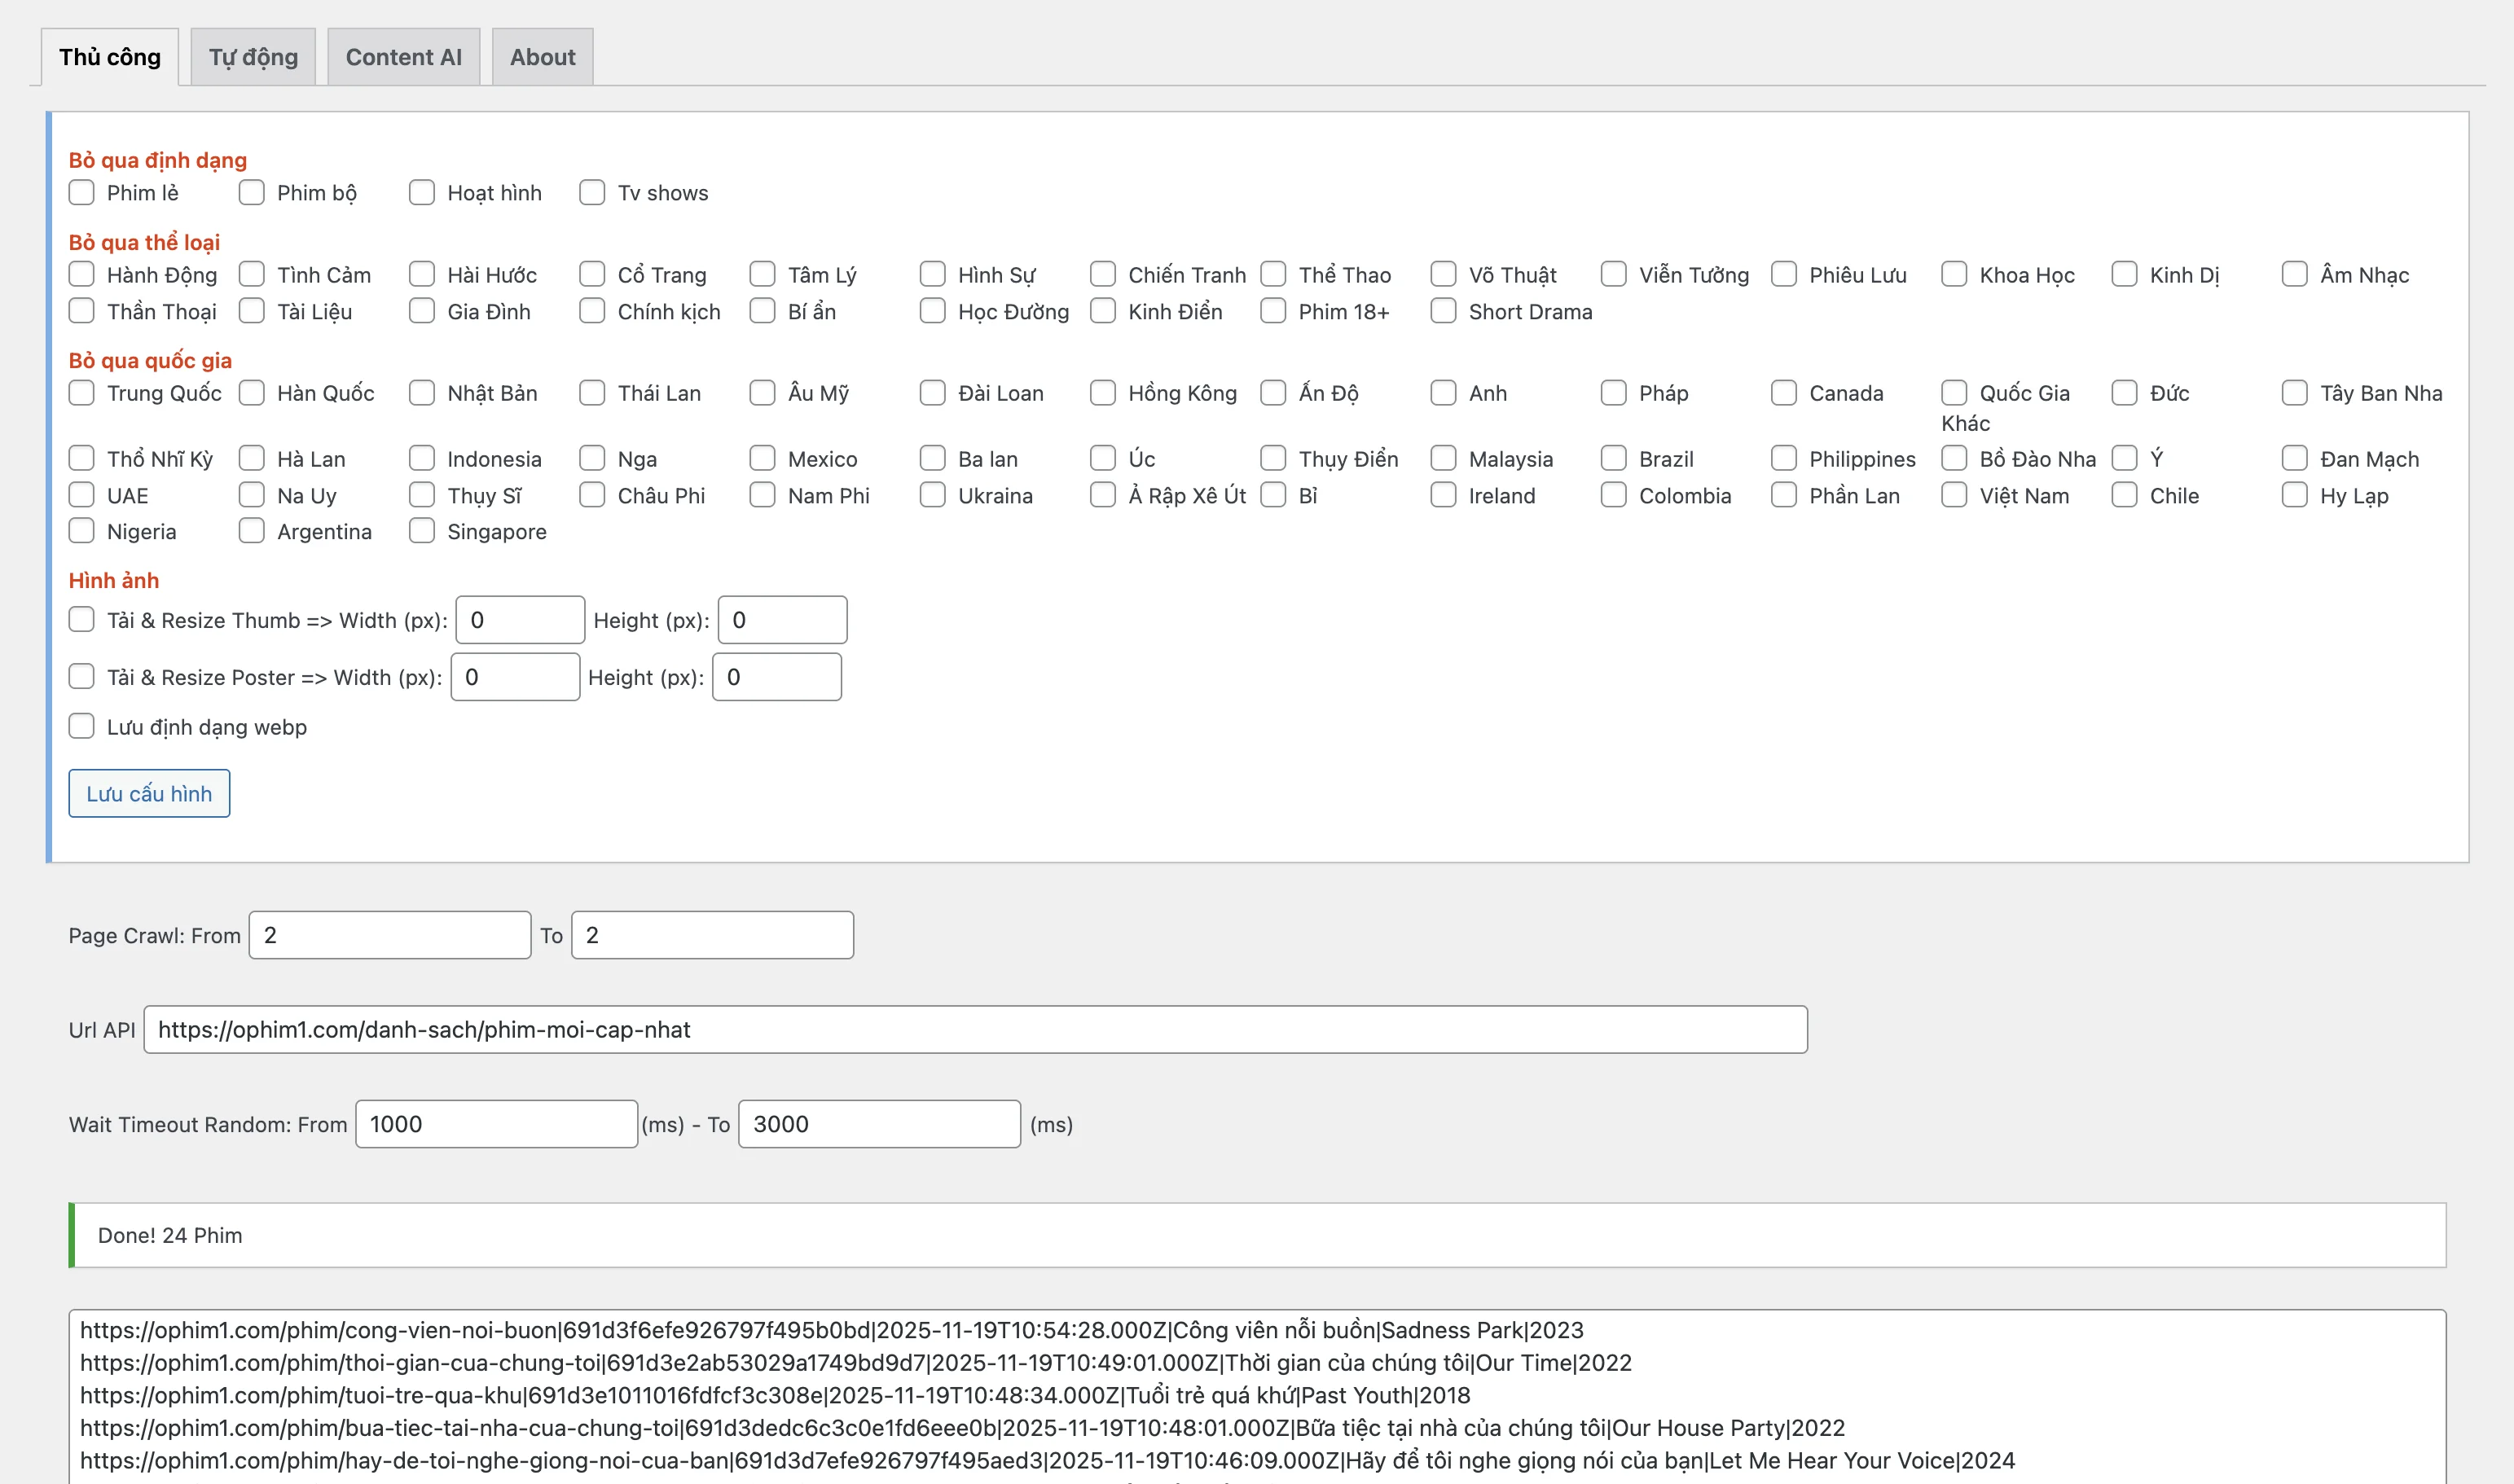Check the Short Drama checkbox
This screenshot has width=2514, height=1484.
pos(1443,311)
